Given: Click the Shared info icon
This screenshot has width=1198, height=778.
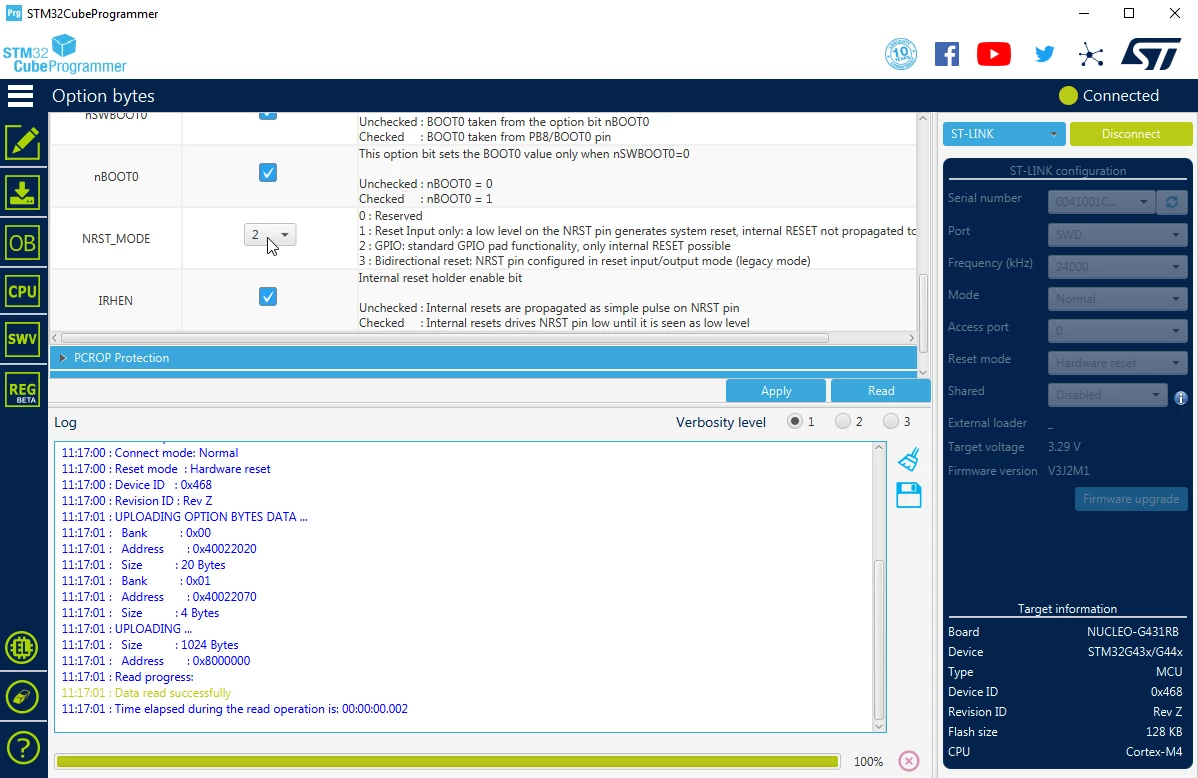Looking at the screenshot, I should [x=1180, y=398].
